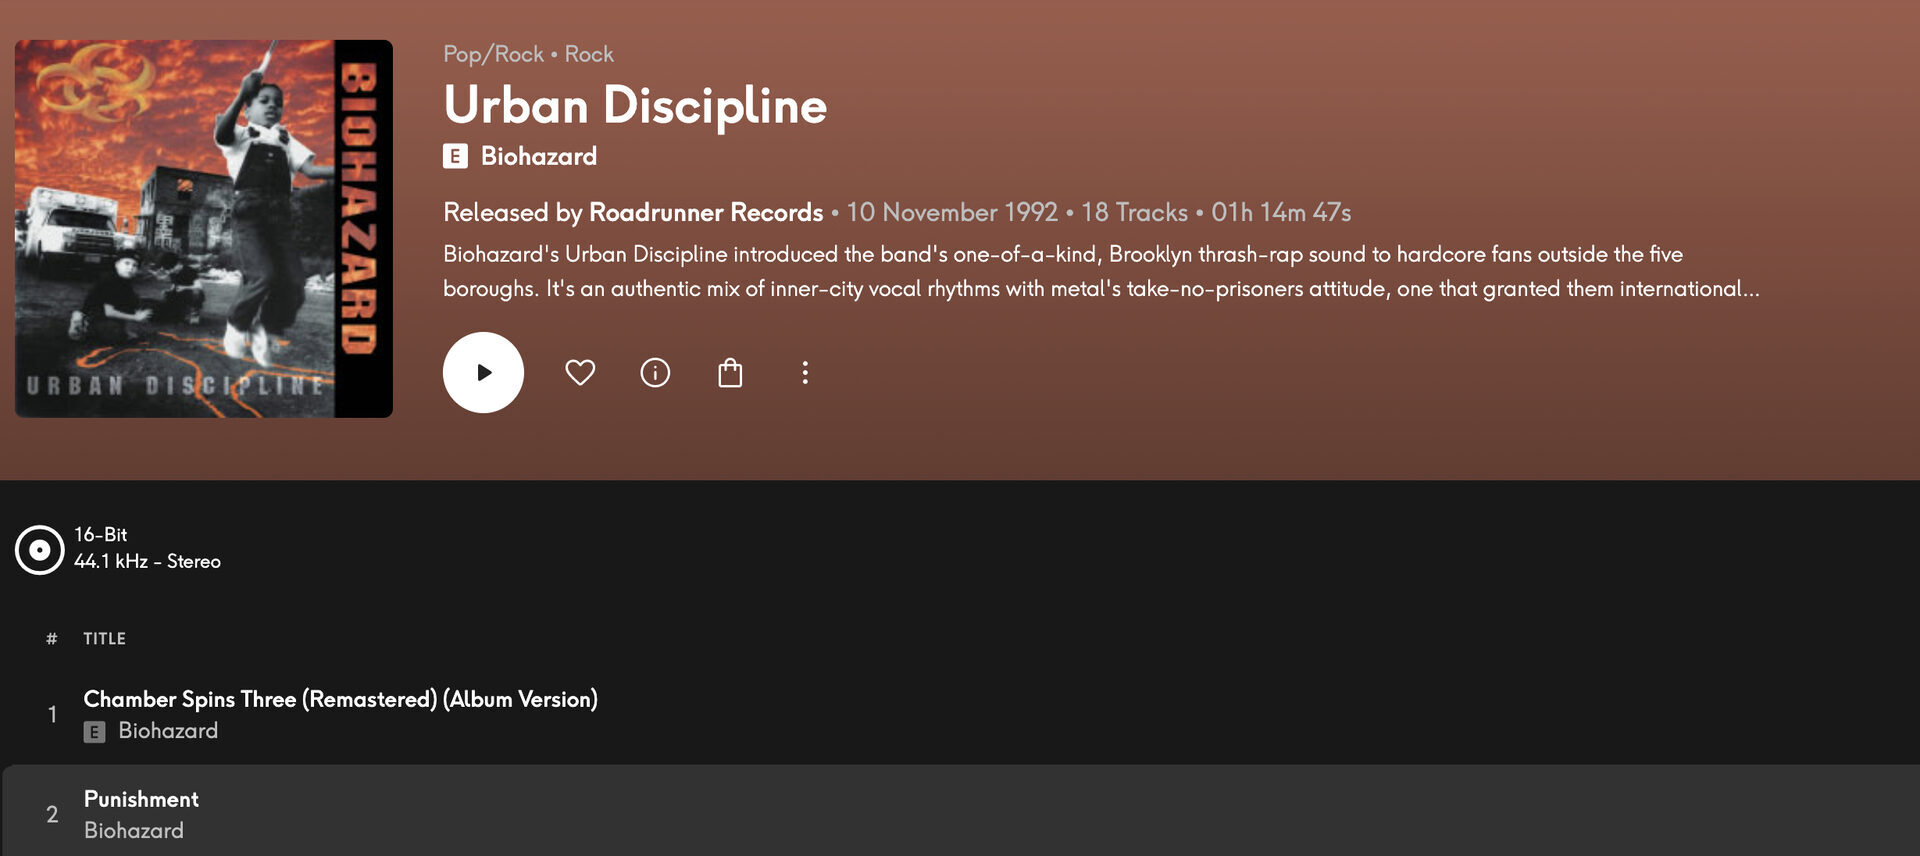1920x856 pixels.
Task: Play the Urban Discipline album
Action: (x=483, y=372)
